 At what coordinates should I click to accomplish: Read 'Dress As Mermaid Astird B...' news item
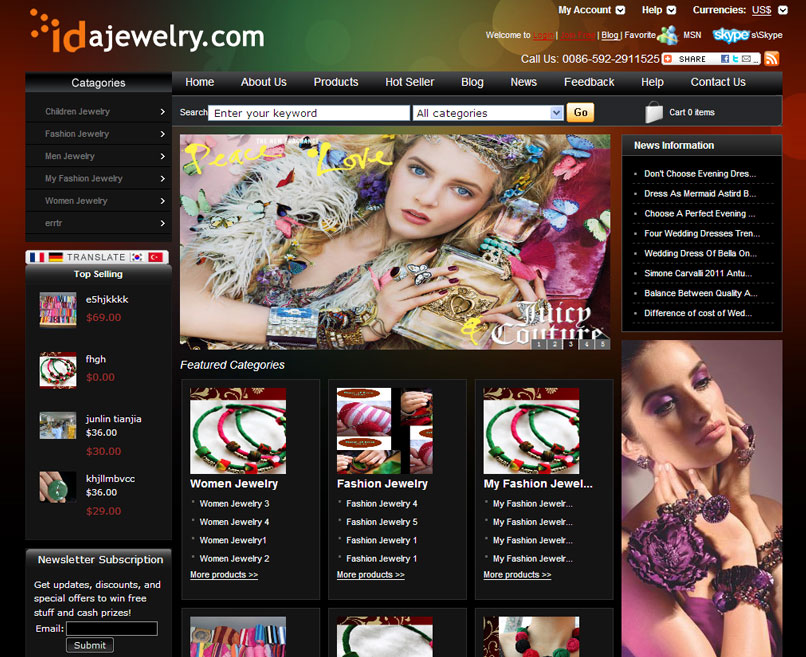tap(700, 194)
